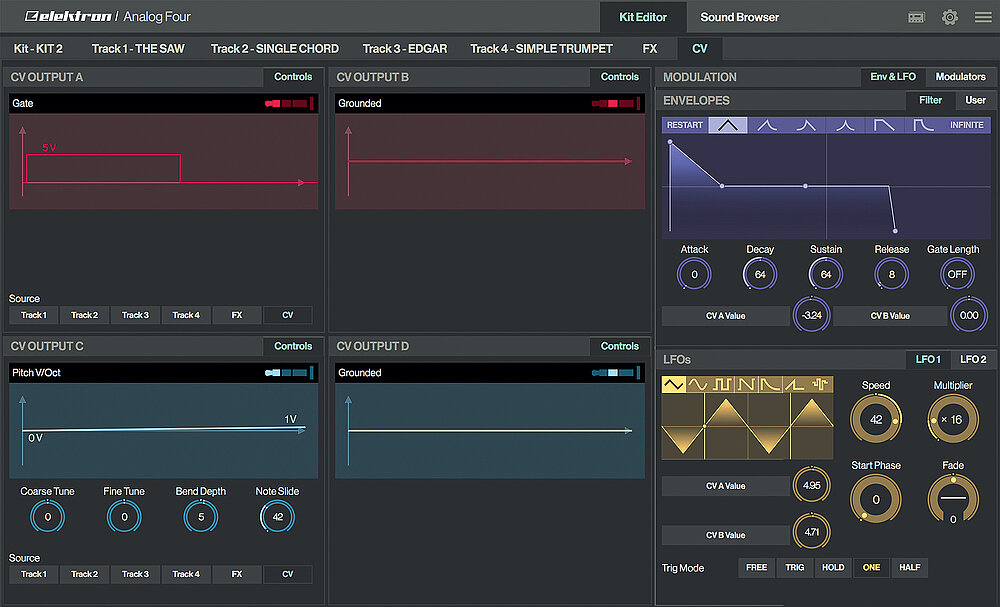Switch to the Sound Browser tab
1000x607 pixels.
[739, 17]
